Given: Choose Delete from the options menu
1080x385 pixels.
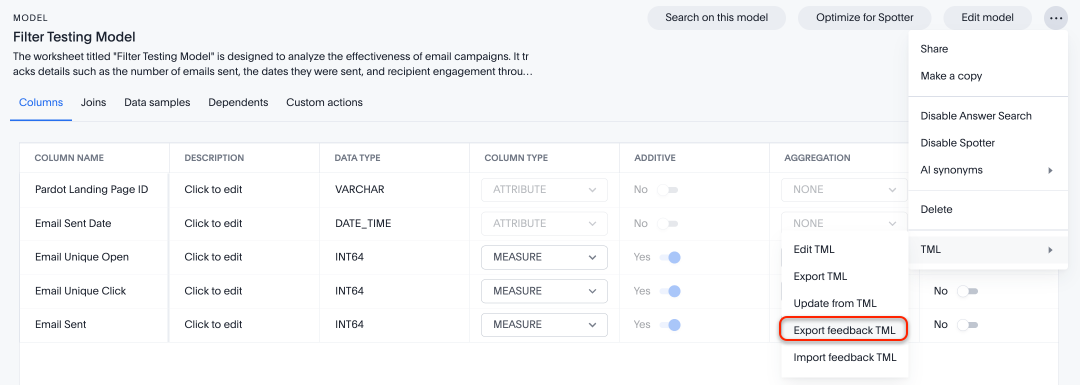Looking at the screenshot, I should click(988, 209).
